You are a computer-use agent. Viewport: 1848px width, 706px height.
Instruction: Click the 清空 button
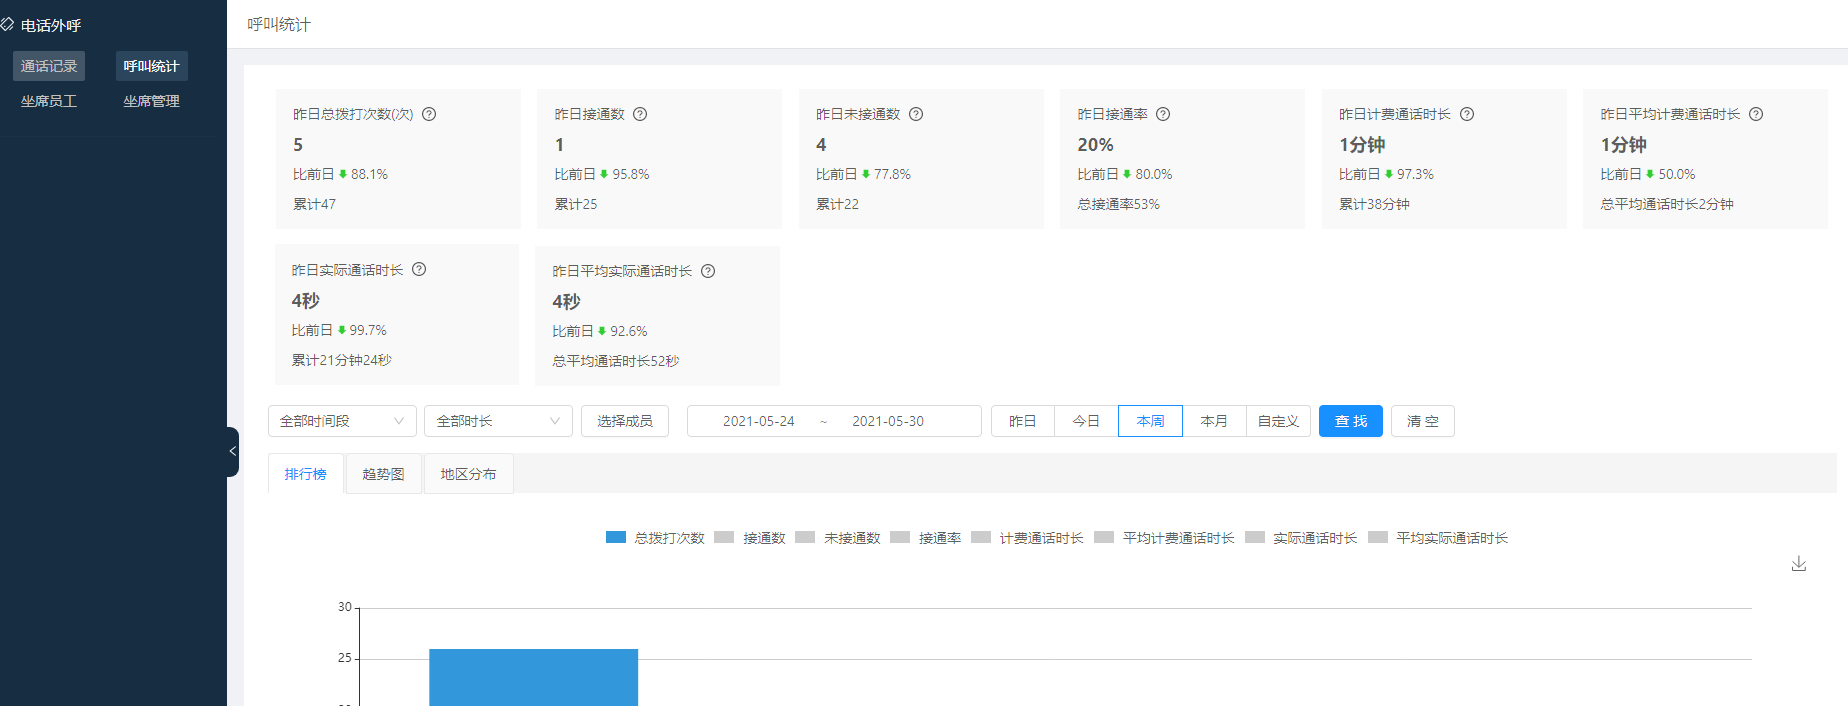coord(1423,421)
